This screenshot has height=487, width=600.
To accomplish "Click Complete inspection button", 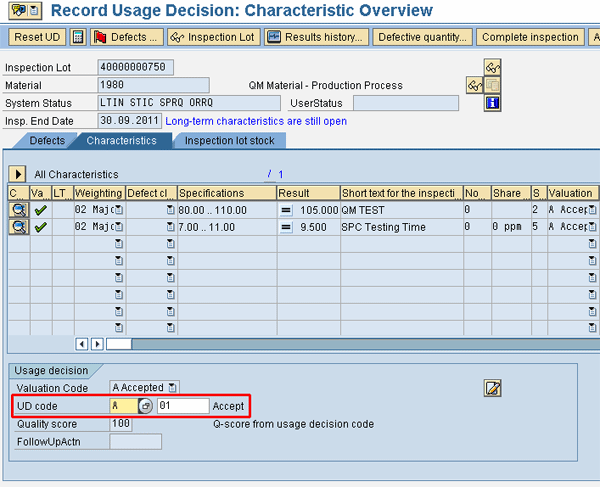I will click(x=530, y=37).
